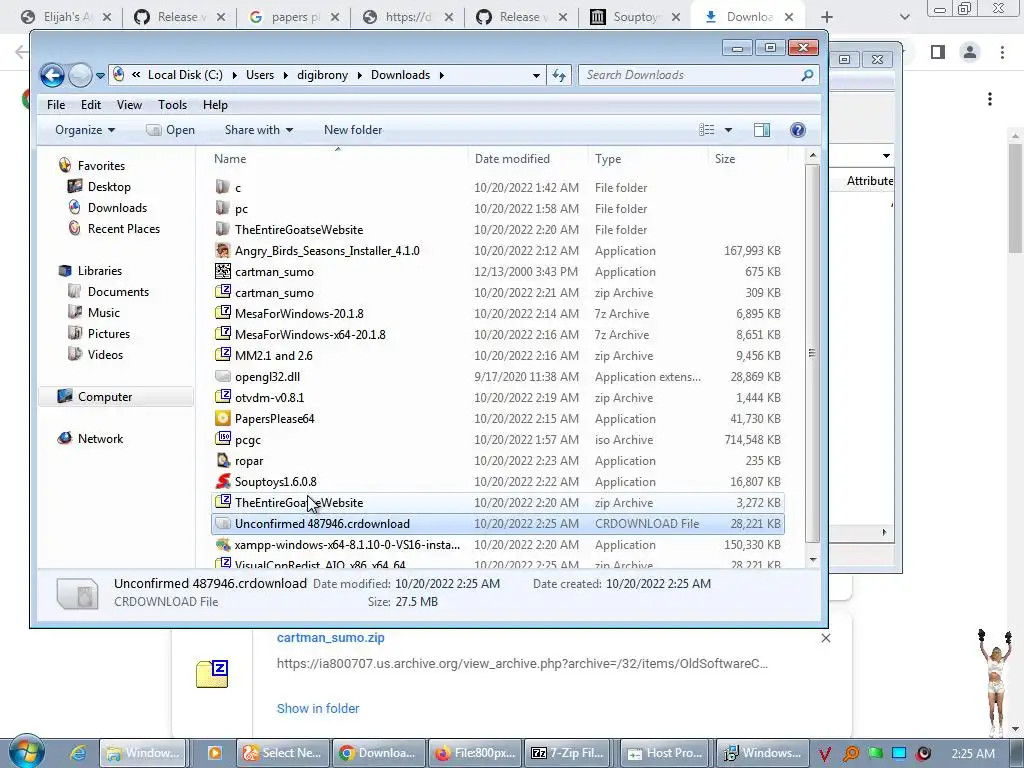This screenshot has width=1024, height=768.
Task: Toggle the preview pane icon
Action: 762,130
